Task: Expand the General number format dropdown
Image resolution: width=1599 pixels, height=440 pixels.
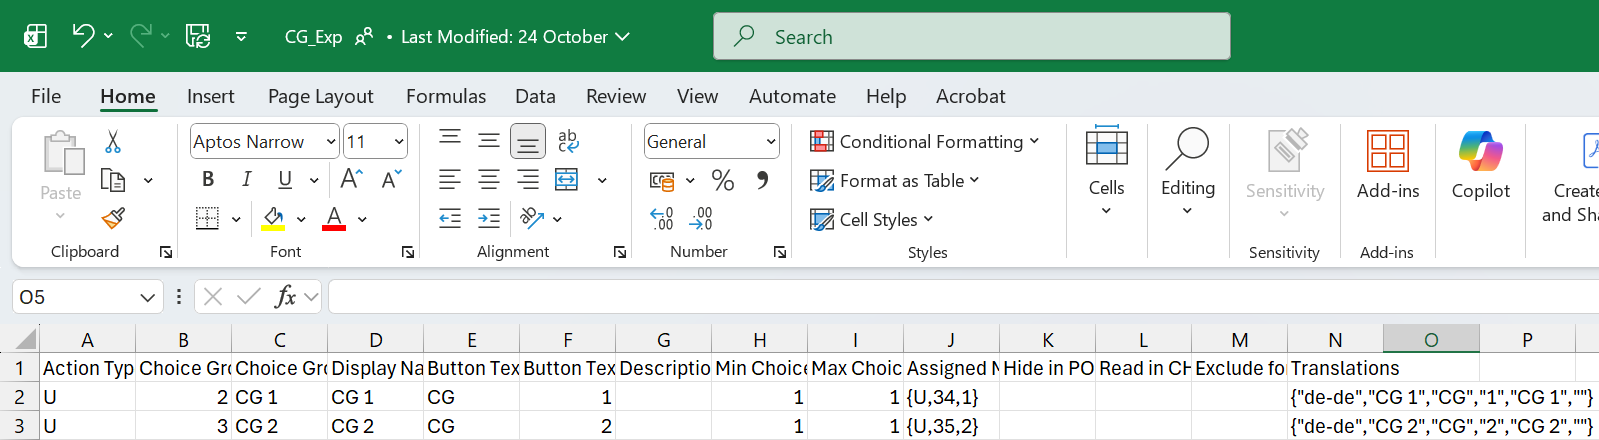Action: click(771, 142)
